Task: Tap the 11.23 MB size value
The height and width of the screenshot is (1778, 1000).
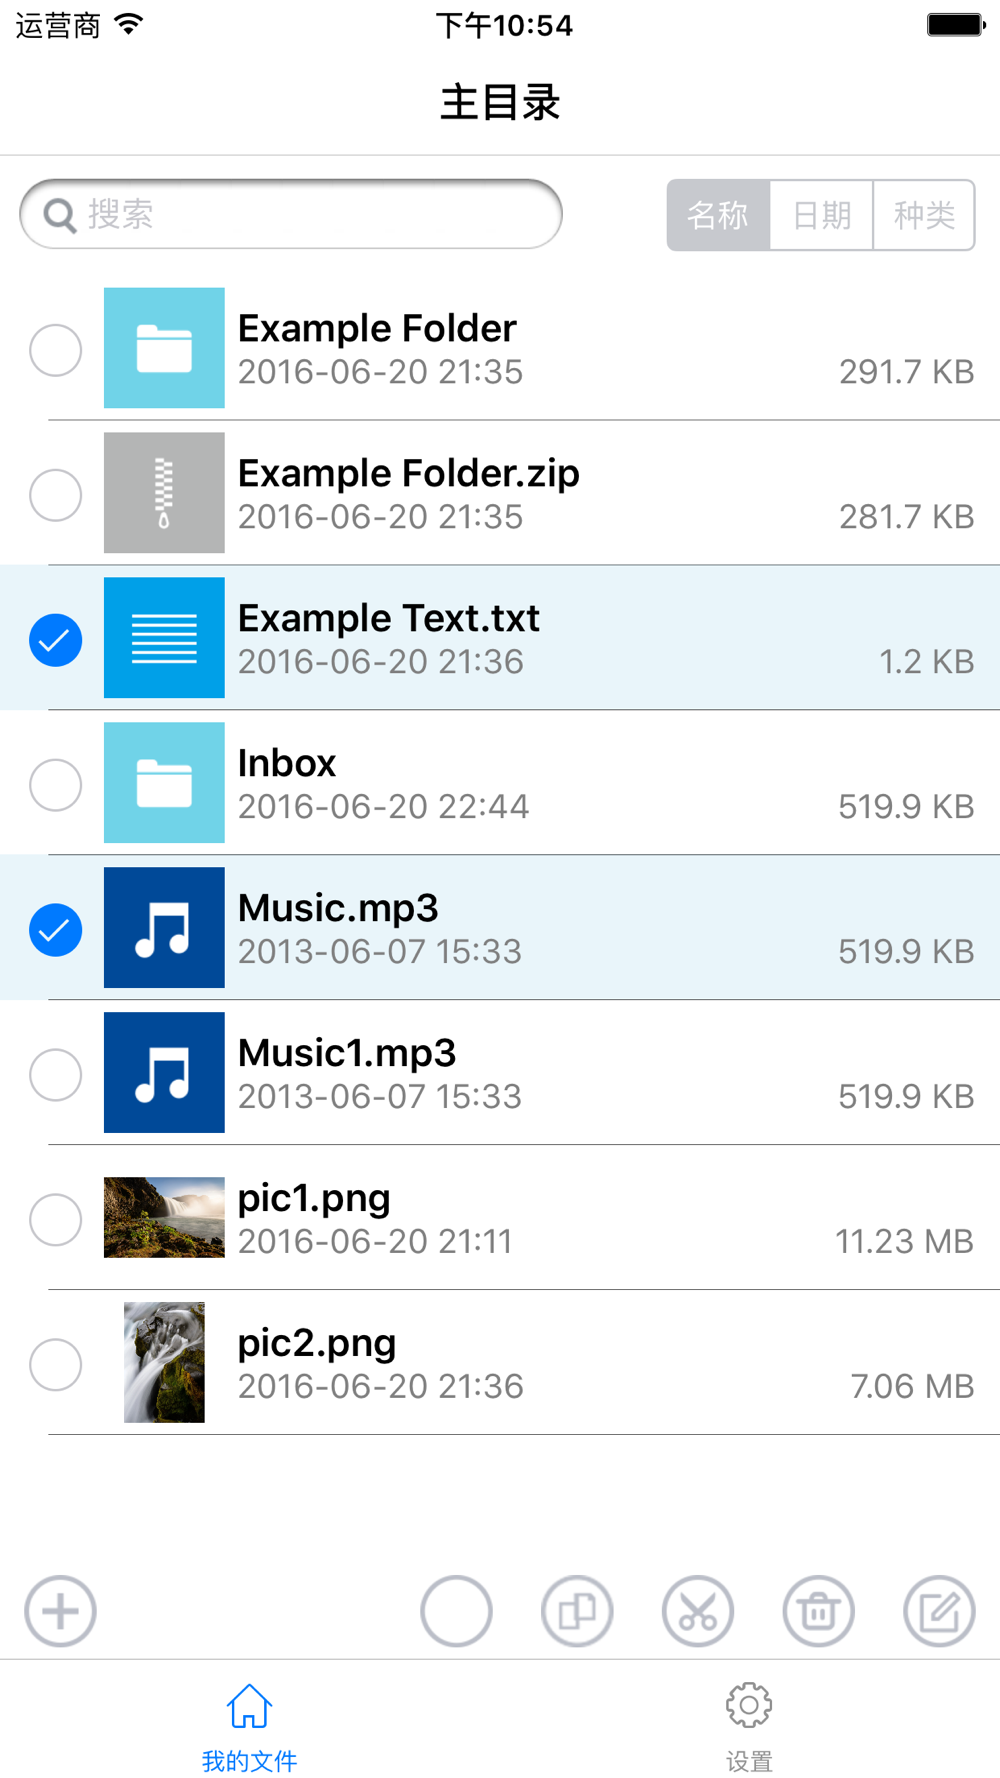Action: (904, 1242)
